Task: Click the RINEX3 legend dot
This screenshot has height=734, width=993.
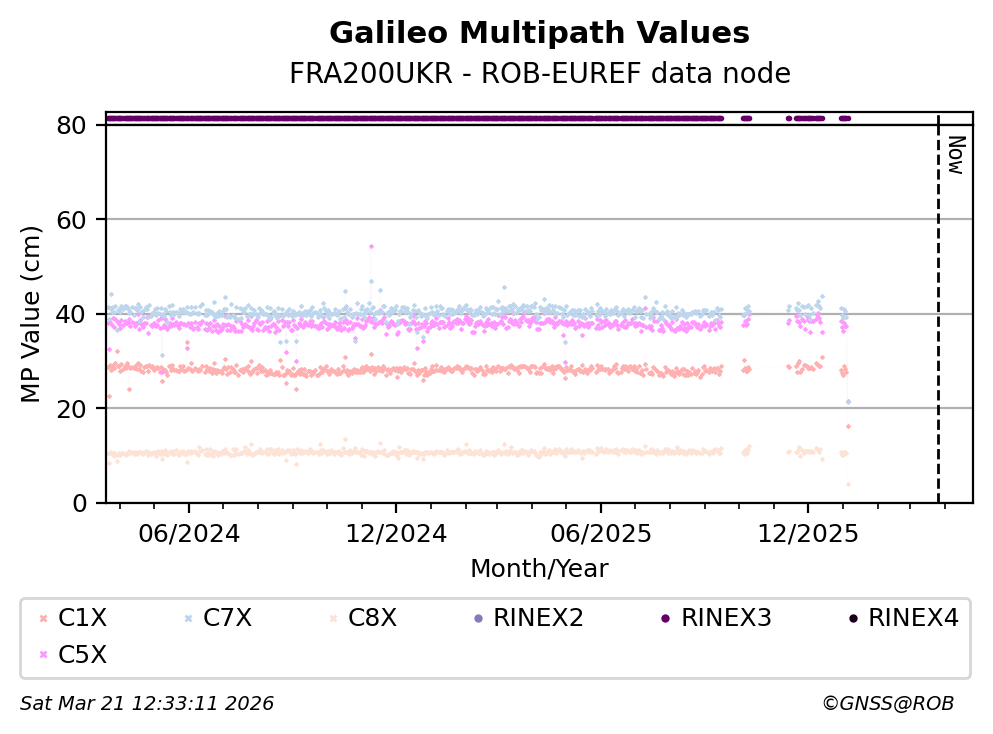Action: click(x=665, y=619)
